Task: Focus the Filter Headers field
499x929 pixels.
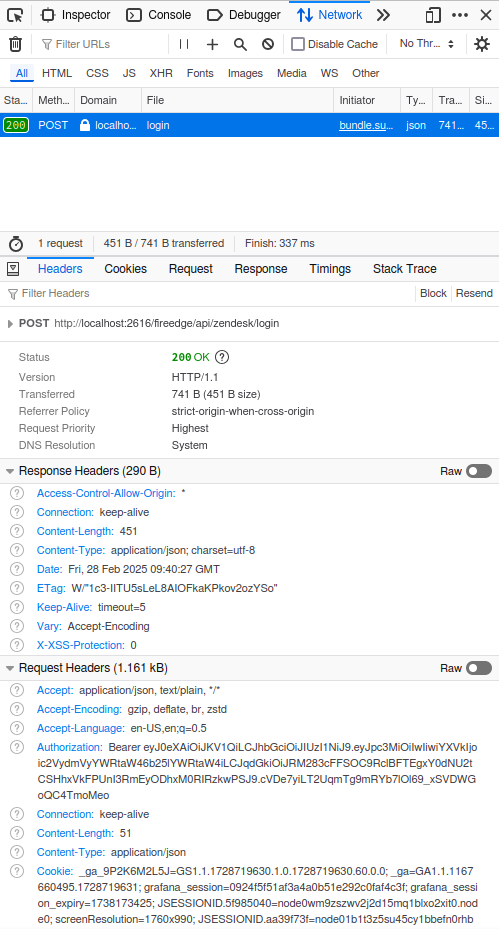Action: click(x=207, y=293)
